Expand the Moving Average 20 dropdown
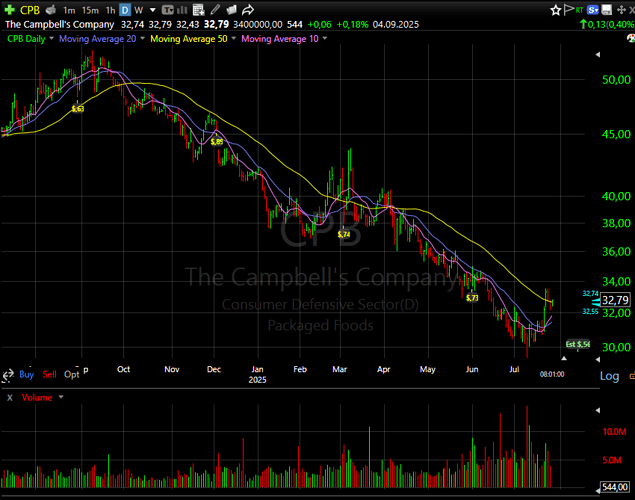This screenshot has width=635, height=500. [143, 38]
